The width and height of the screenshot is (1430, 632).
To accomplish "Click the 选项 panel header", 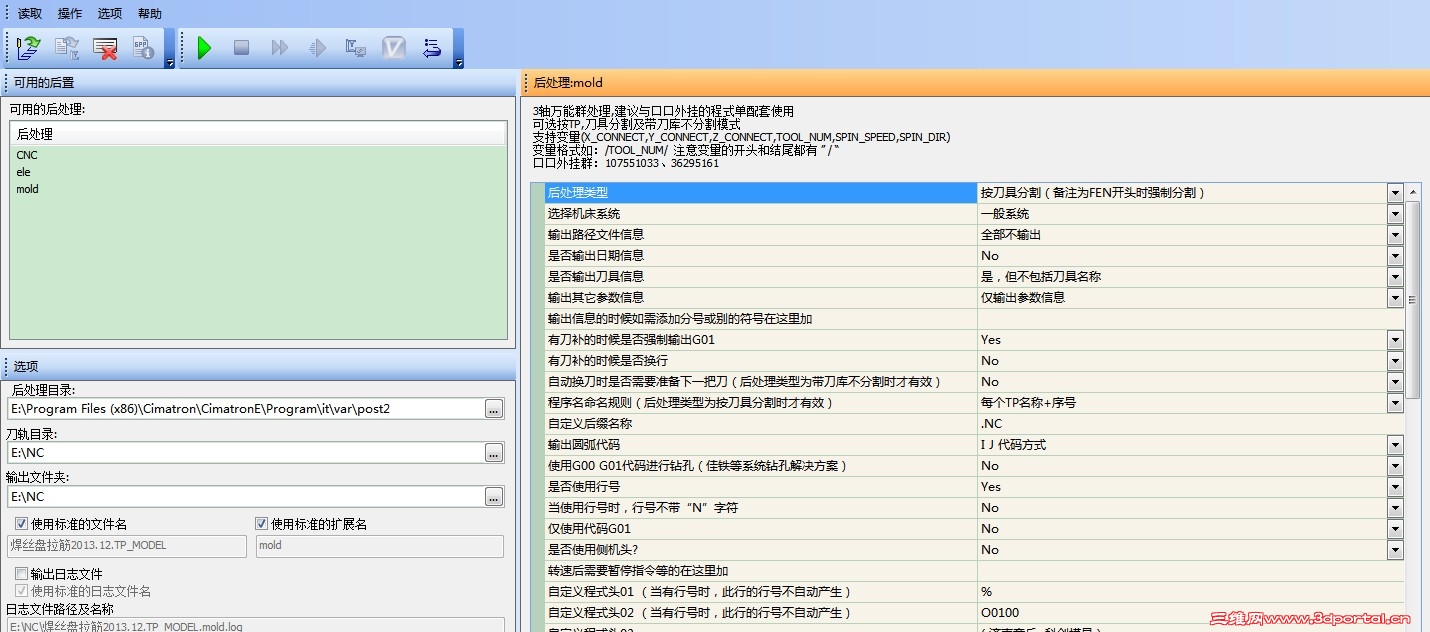I will tap(258, 366).
